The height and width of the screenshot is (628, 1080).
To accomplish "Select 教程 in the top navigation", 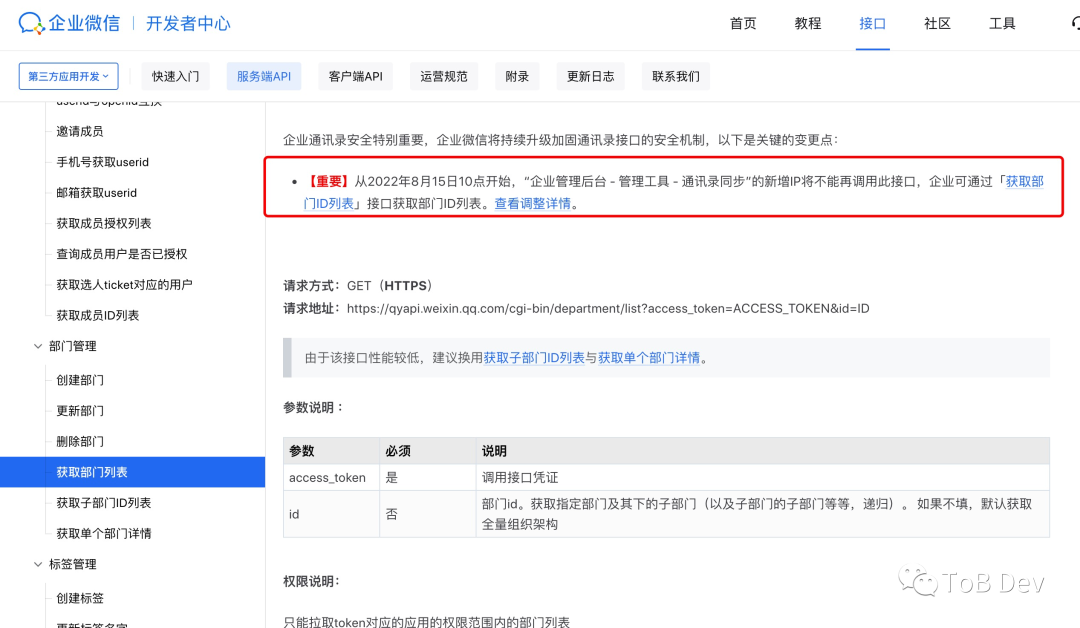I will coord(807,23).
